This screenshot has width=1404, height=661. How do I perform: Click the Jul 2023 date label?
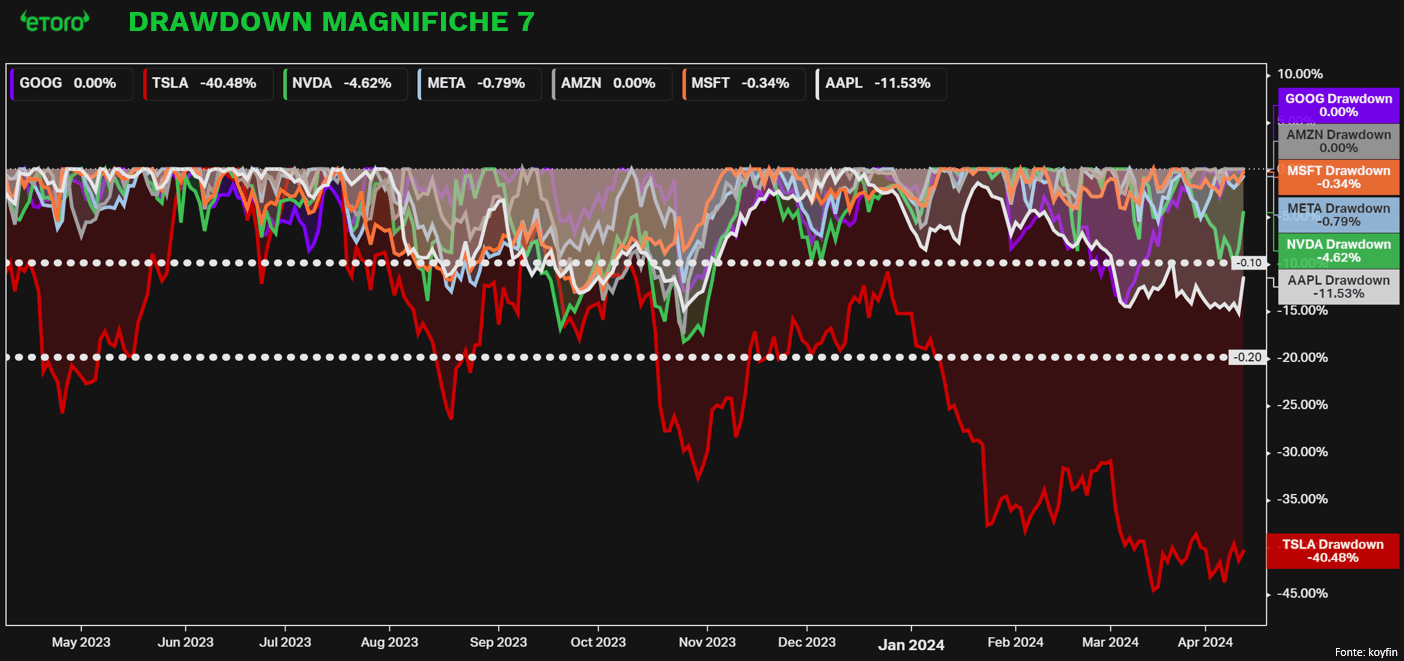pos(284,642)
